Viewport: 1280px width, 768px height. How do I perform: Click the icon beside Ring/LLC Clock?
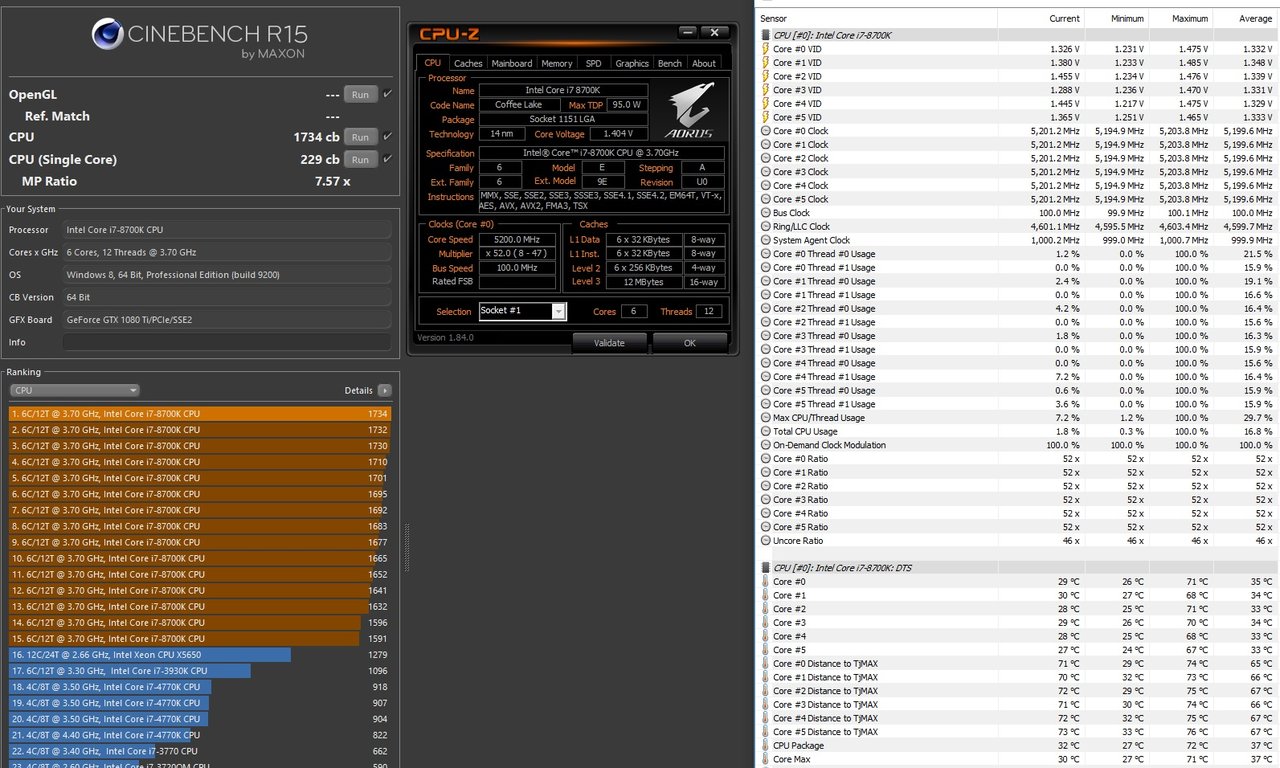[766, 226]
